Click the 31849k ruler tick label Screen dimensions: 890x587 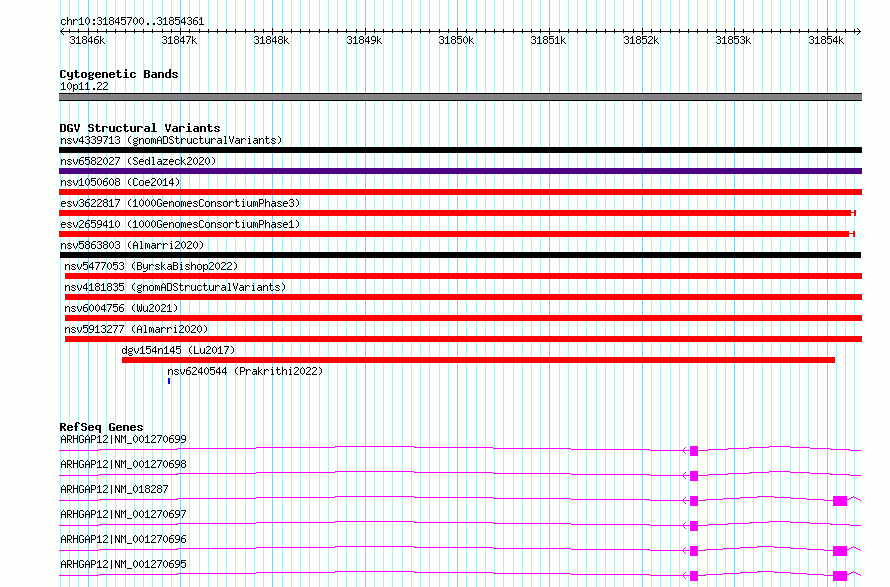(364, 41)
